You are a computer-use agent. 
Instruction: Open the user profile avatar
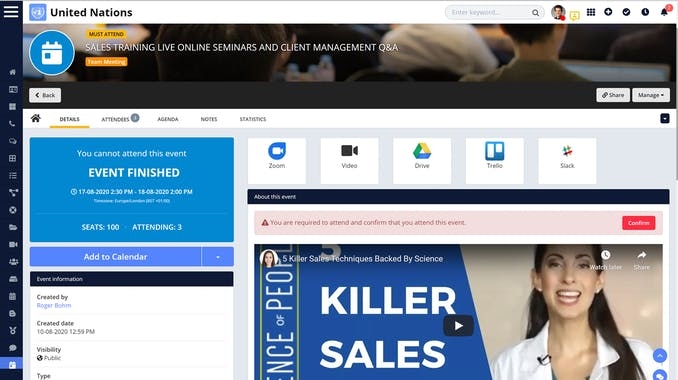tap(558, 12)
